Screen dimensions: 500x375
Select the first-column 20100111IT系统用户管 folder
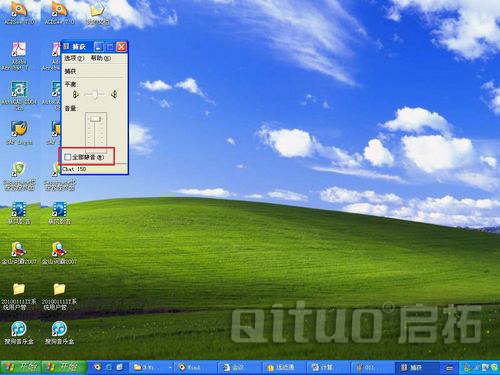click(x=19, y=296)
